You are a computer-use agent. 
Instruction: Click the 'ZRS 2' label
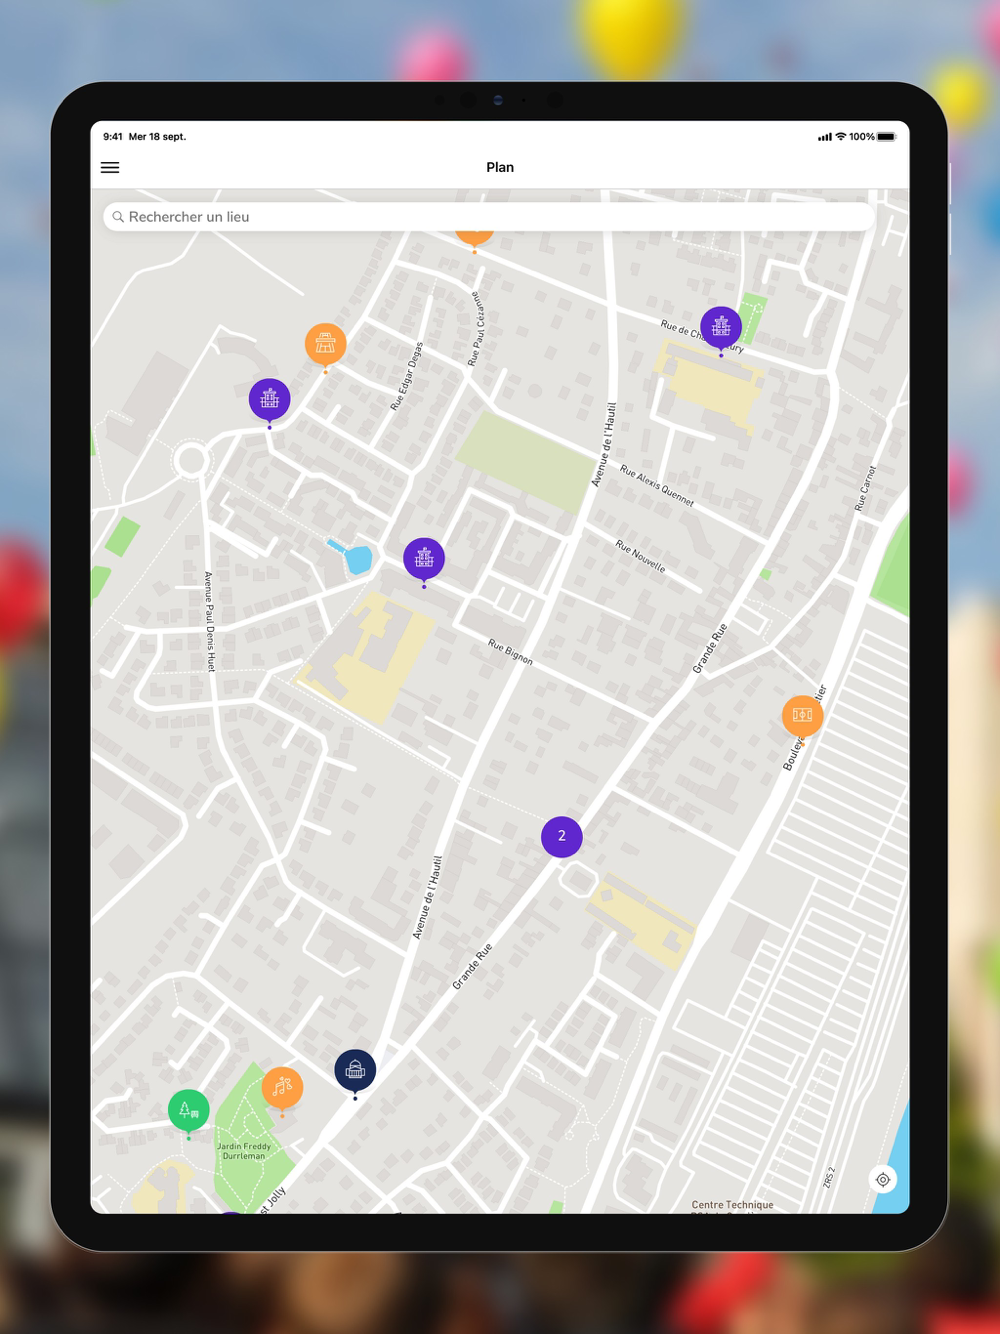pos(829,1177)
